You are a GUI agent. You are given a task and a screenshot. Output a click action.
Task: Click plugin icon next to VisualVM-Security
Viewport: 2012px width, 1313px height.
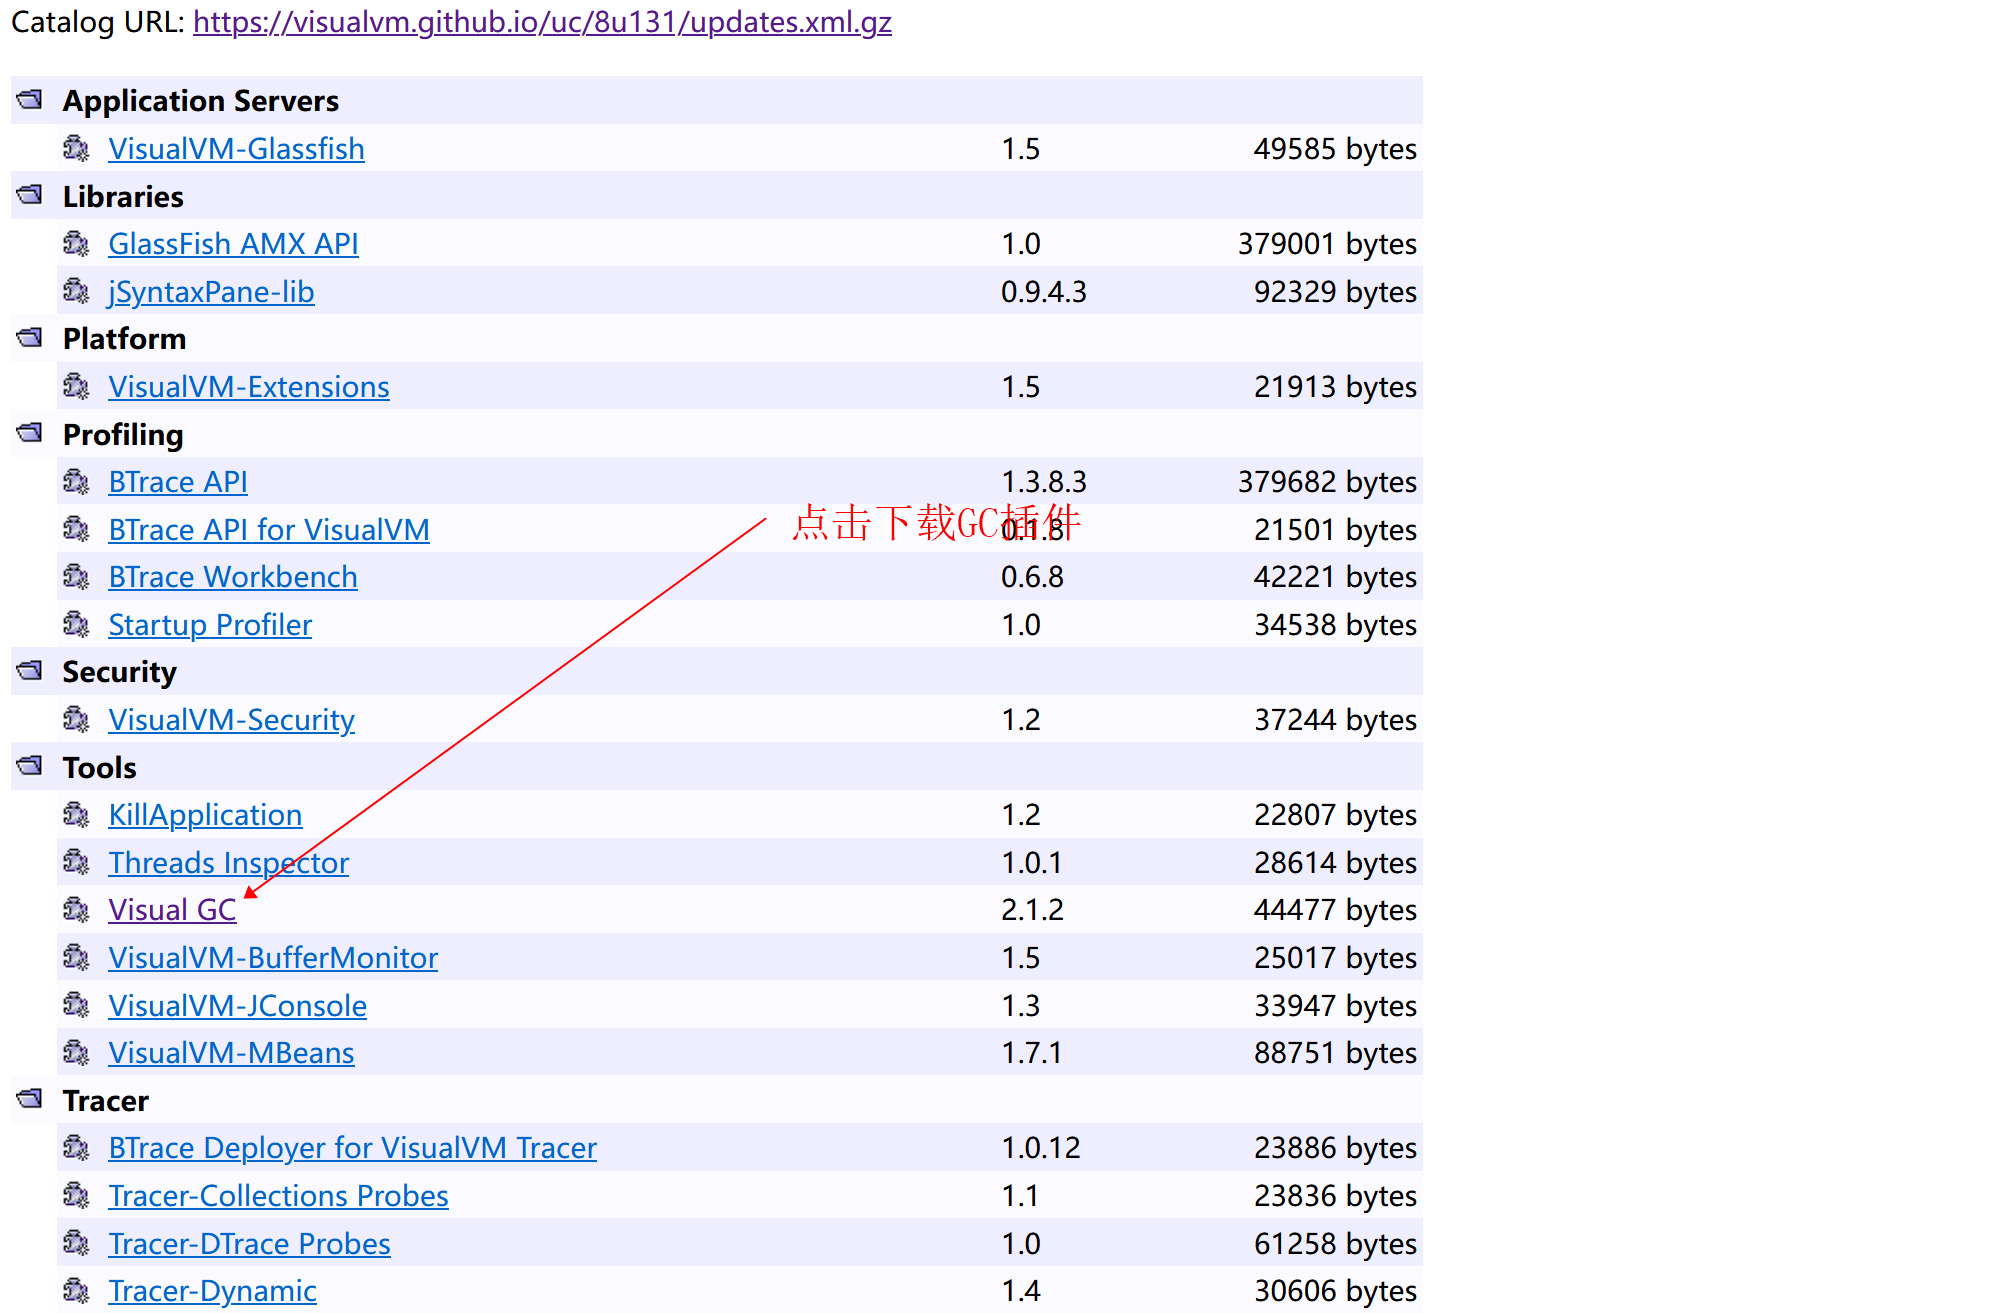click(x=76, y=719)
